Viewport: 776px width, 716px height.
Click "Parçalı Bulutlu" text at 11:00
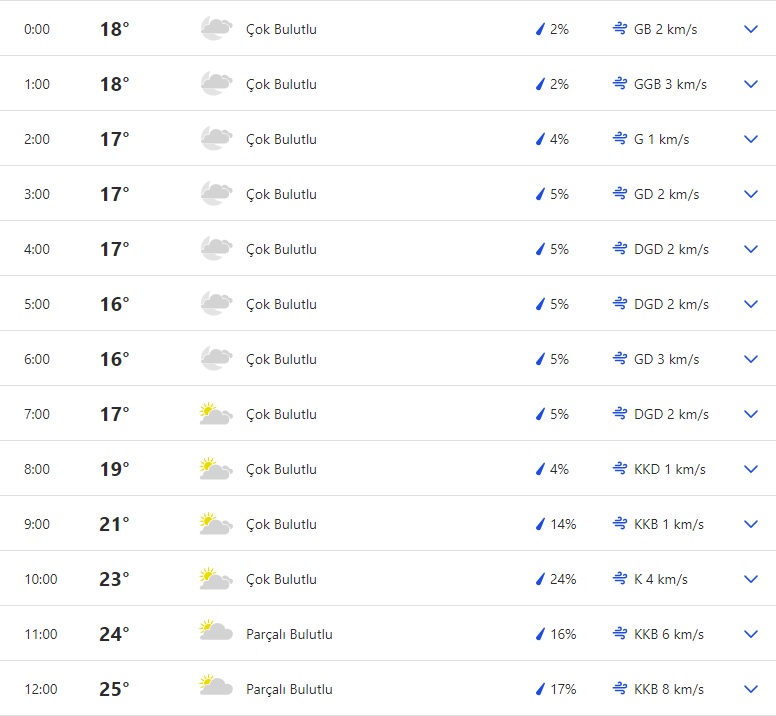[289, 634]
